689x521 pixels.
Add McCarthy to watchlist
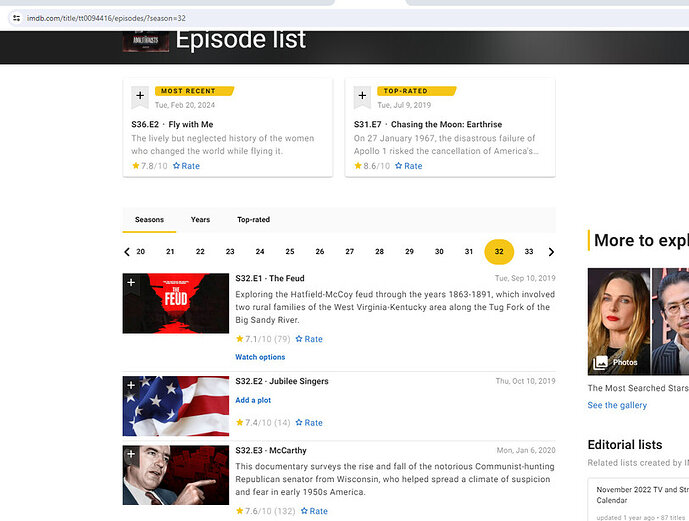[131, 456]
